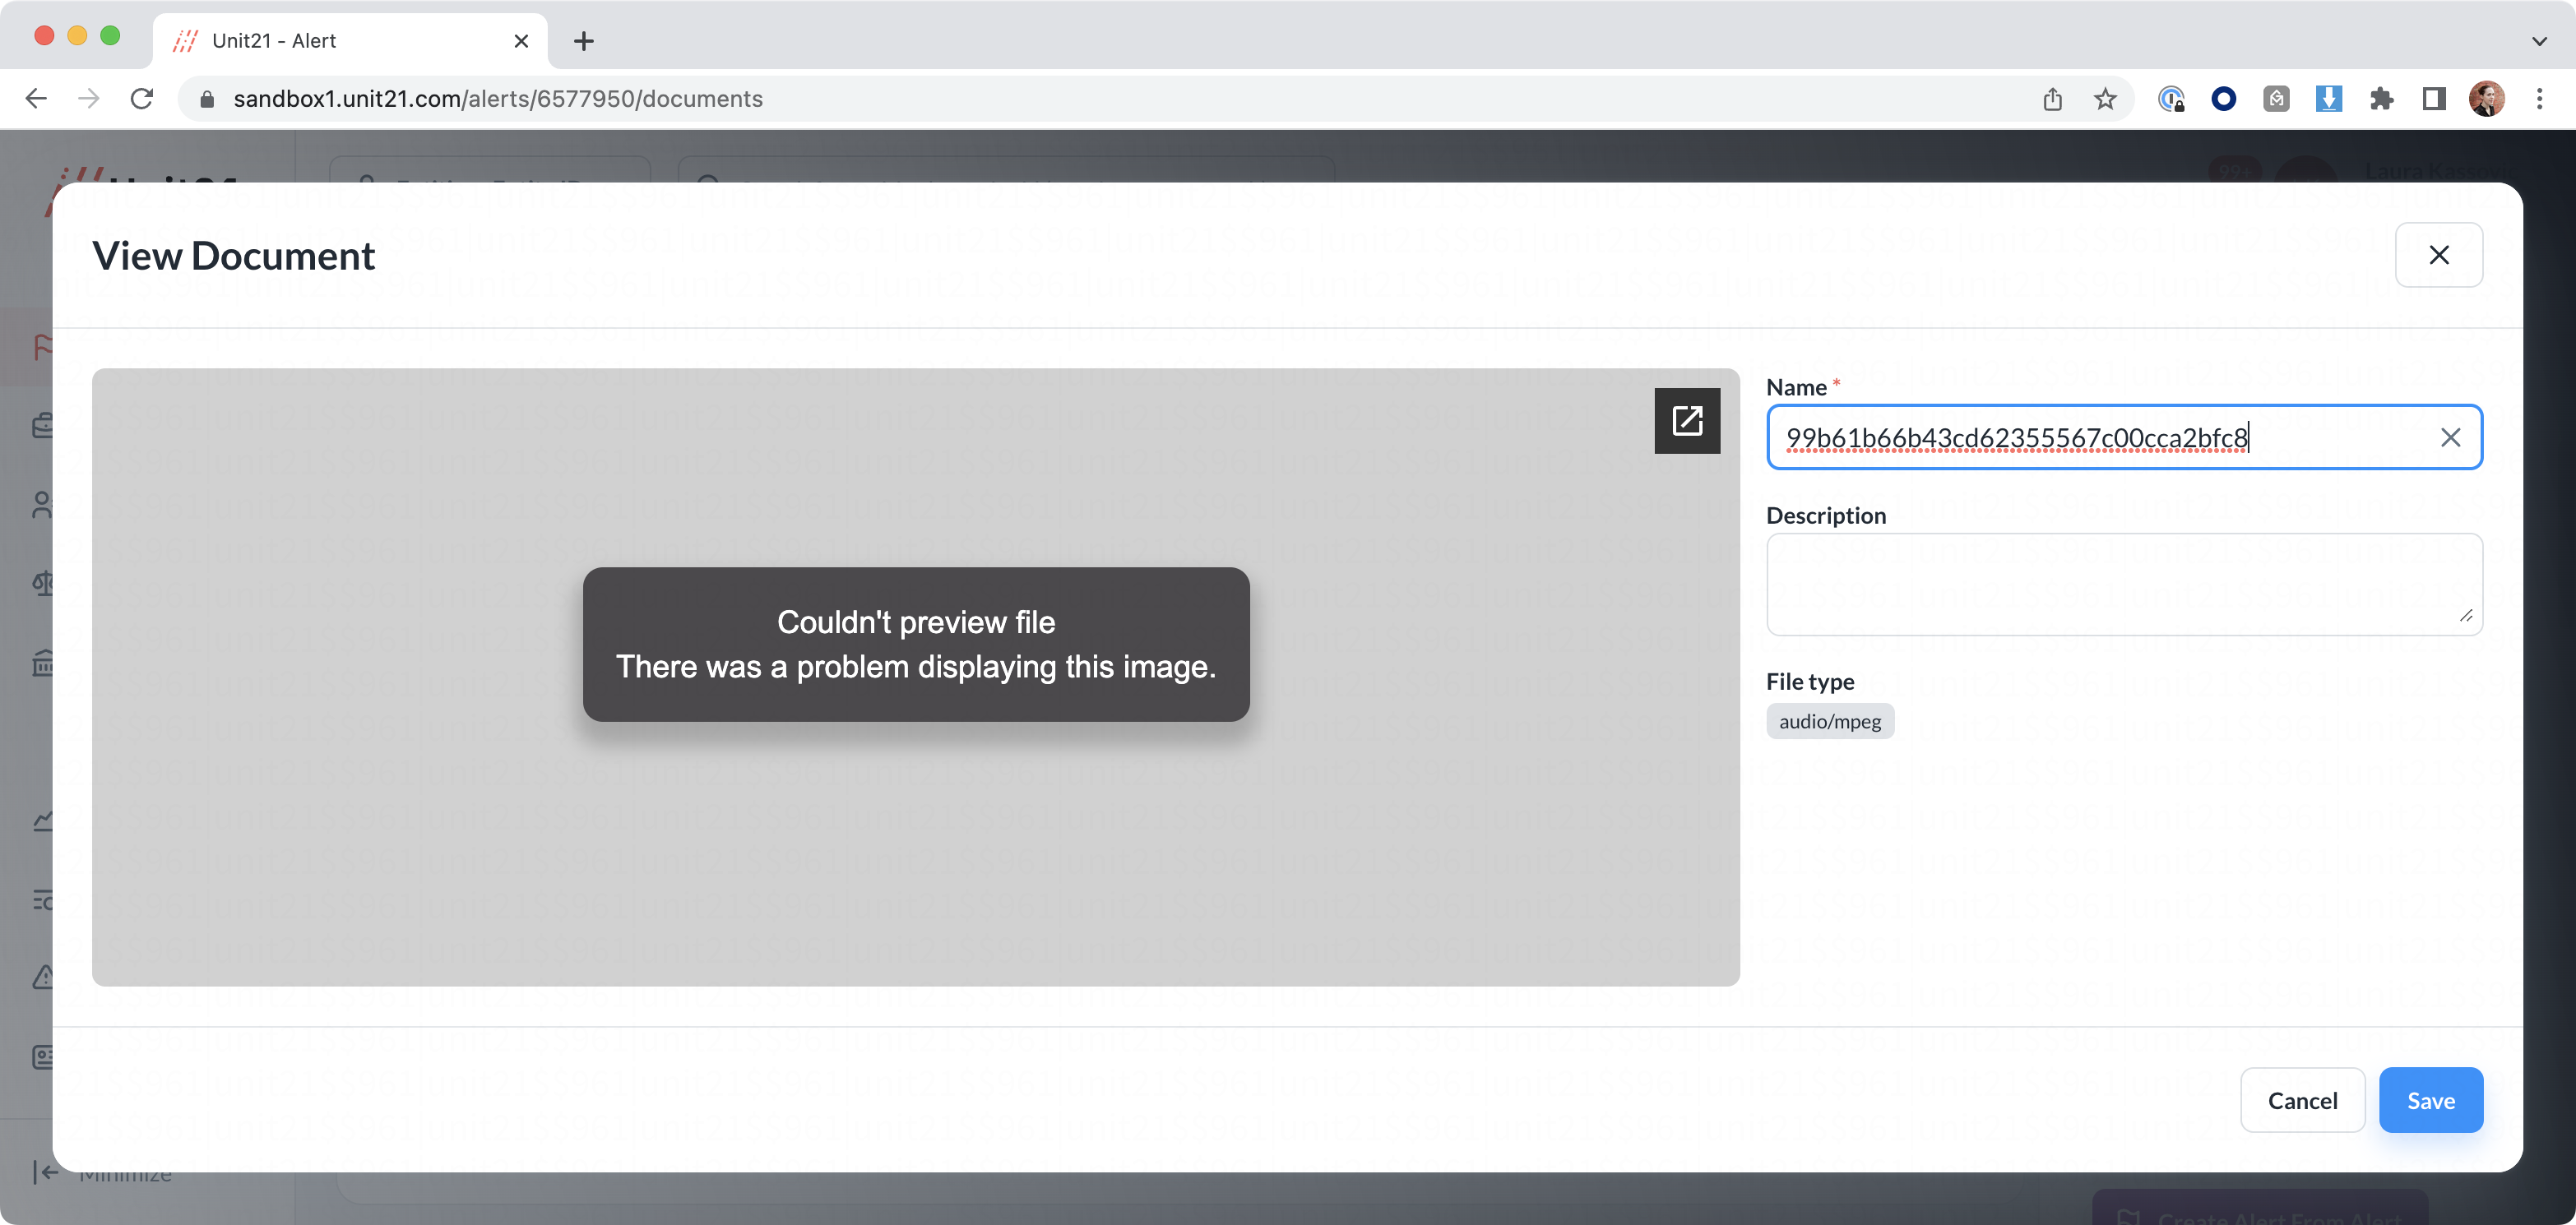
Task: Open the Chrome three-dot menu
Action: [2539, 99]
